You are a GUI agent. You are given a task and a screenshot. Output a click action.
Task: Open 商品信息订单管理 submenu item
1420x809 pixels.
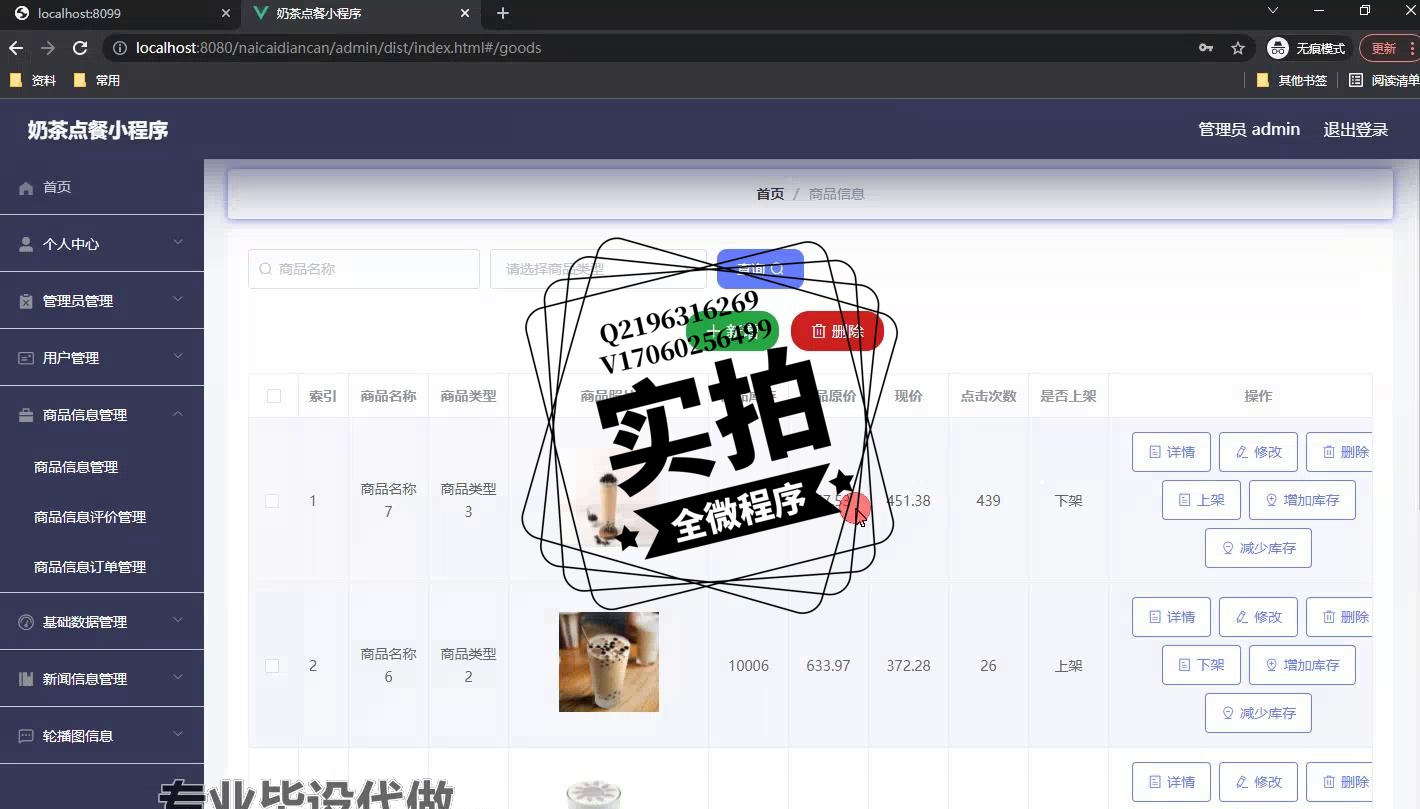tap(90, 567)
